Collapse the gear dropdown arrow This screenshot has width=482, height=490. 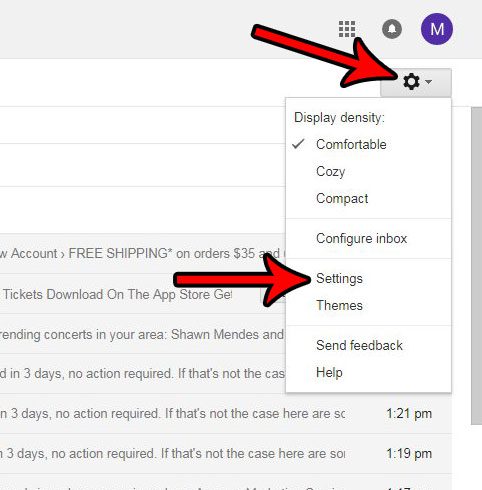(x=429, y=82)
